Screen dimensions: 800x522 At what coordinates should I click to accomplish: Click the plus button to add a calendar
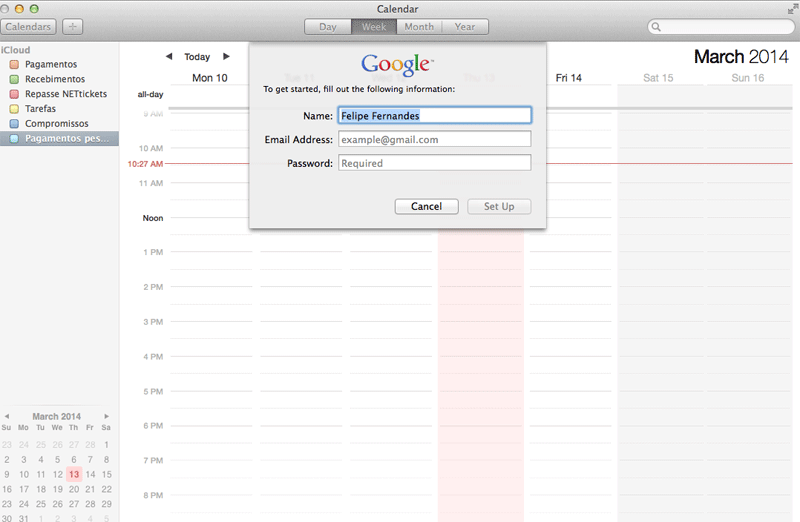[72, 27]
